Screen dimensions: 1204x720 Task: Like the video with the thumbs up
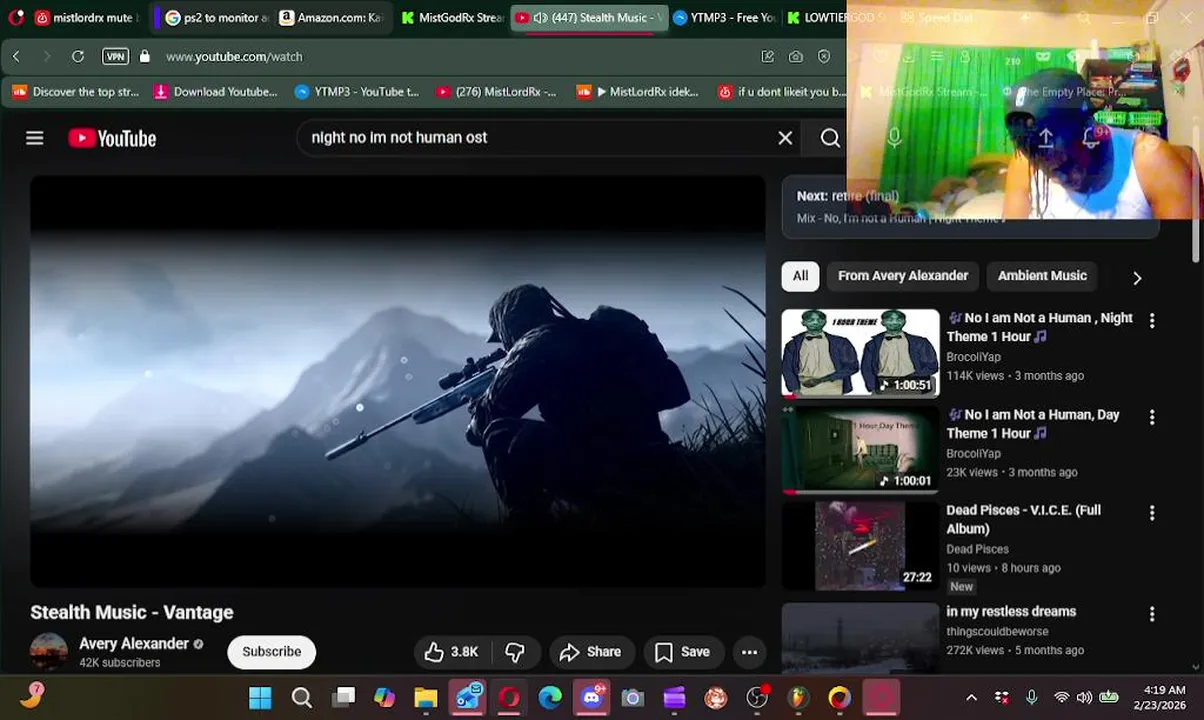451,652
